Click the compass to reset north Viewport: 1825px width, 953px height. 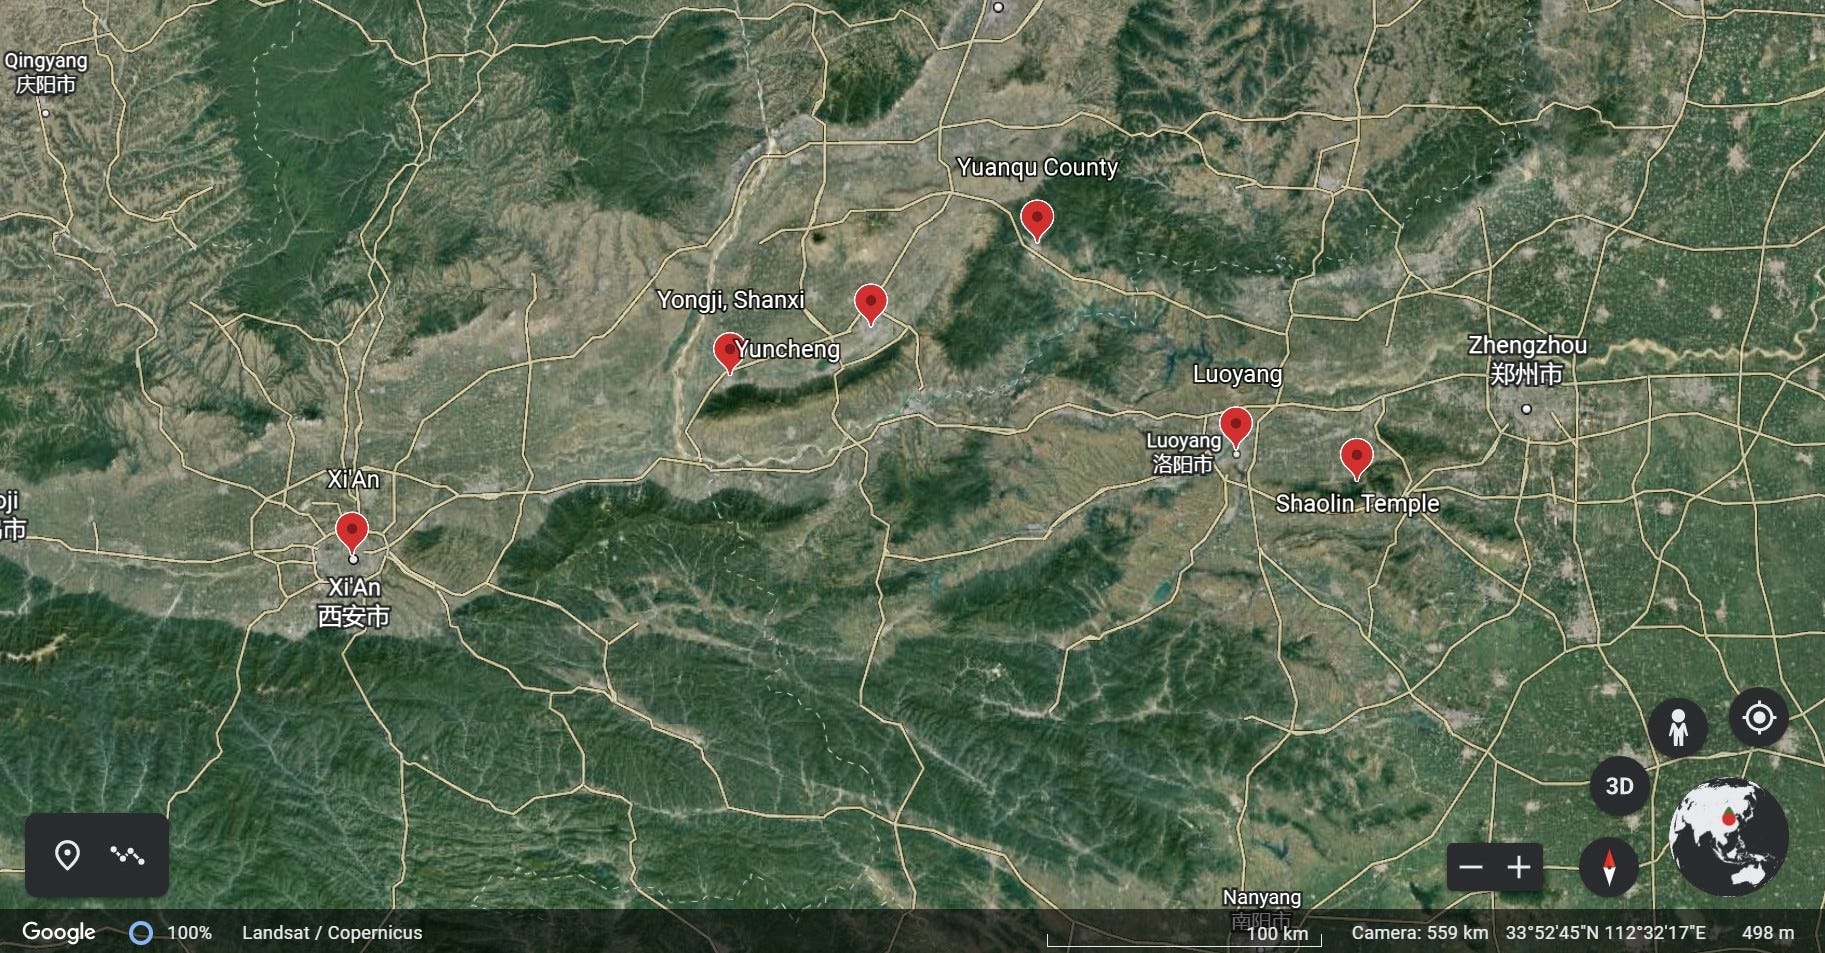[x=1609, y=867]
